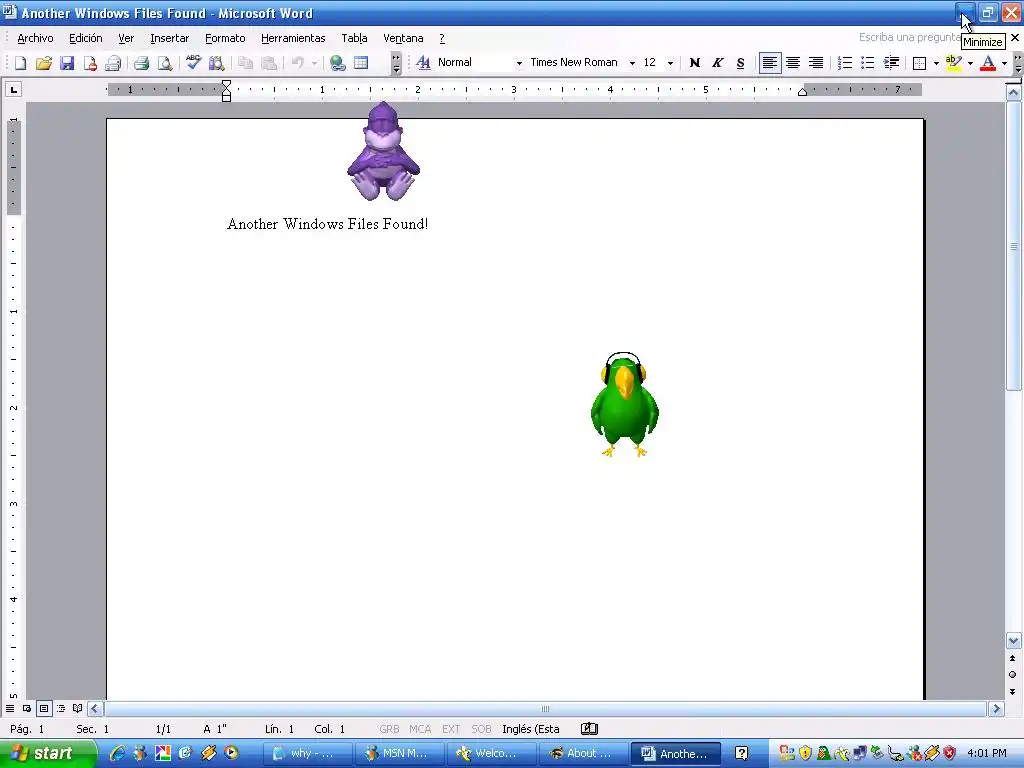Image resolution: width=1024 pixels, height=768 pixels.
Task: Toggle SOB overtype mode in status bar
Action: [x=481, y=729]
